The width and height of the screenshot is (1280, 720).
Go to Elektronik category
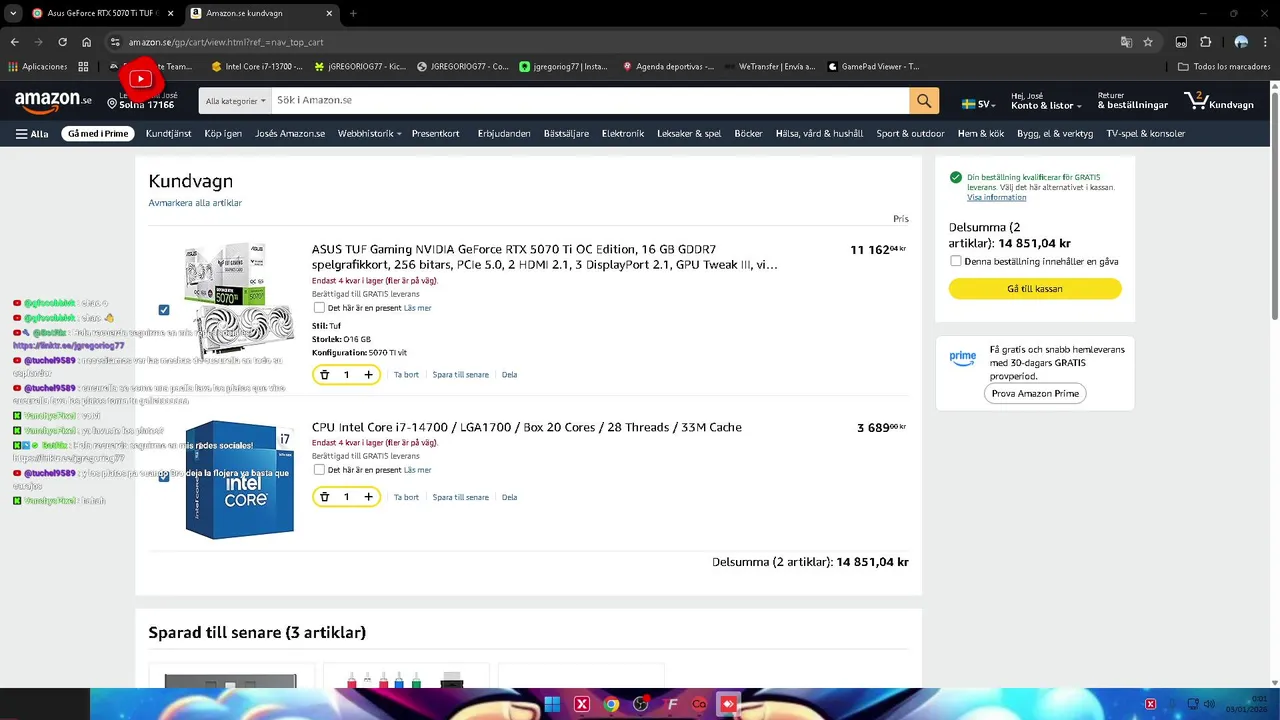[x=623, y=134]
